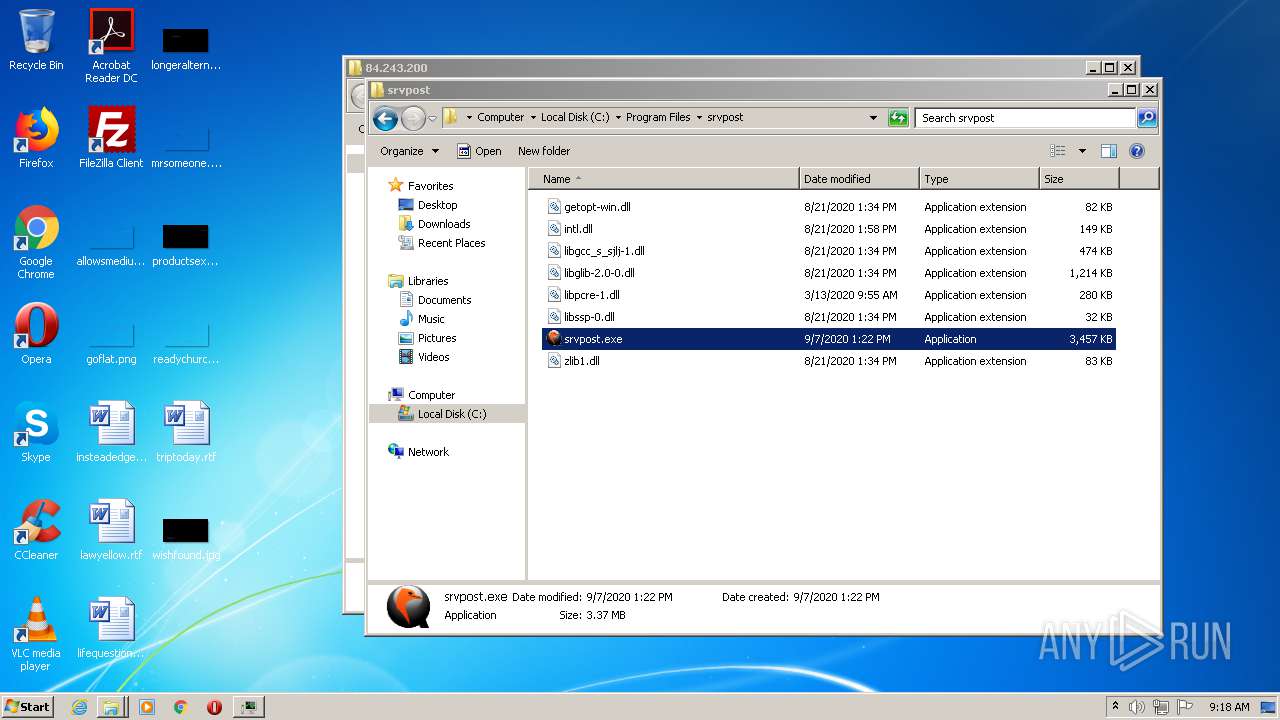Sort by Type column header
Image resolution: width=1280 pixels, height=720 pixels.
click(979, 179)
